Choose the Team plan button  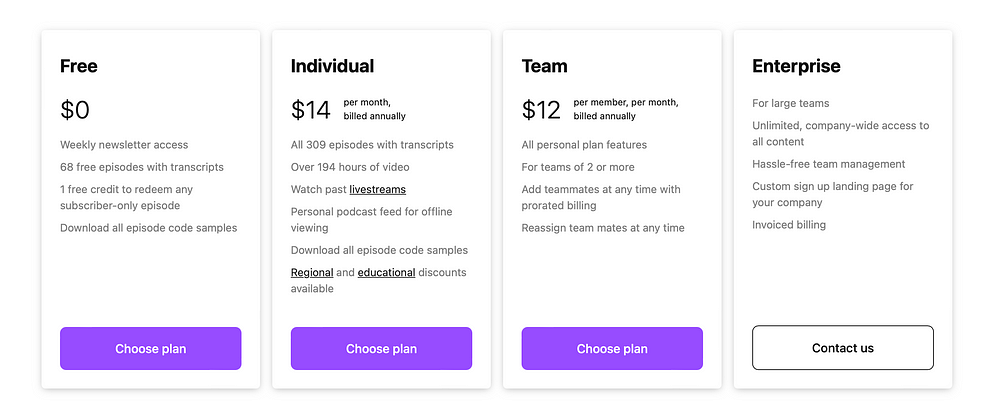[x=612, y=349]
